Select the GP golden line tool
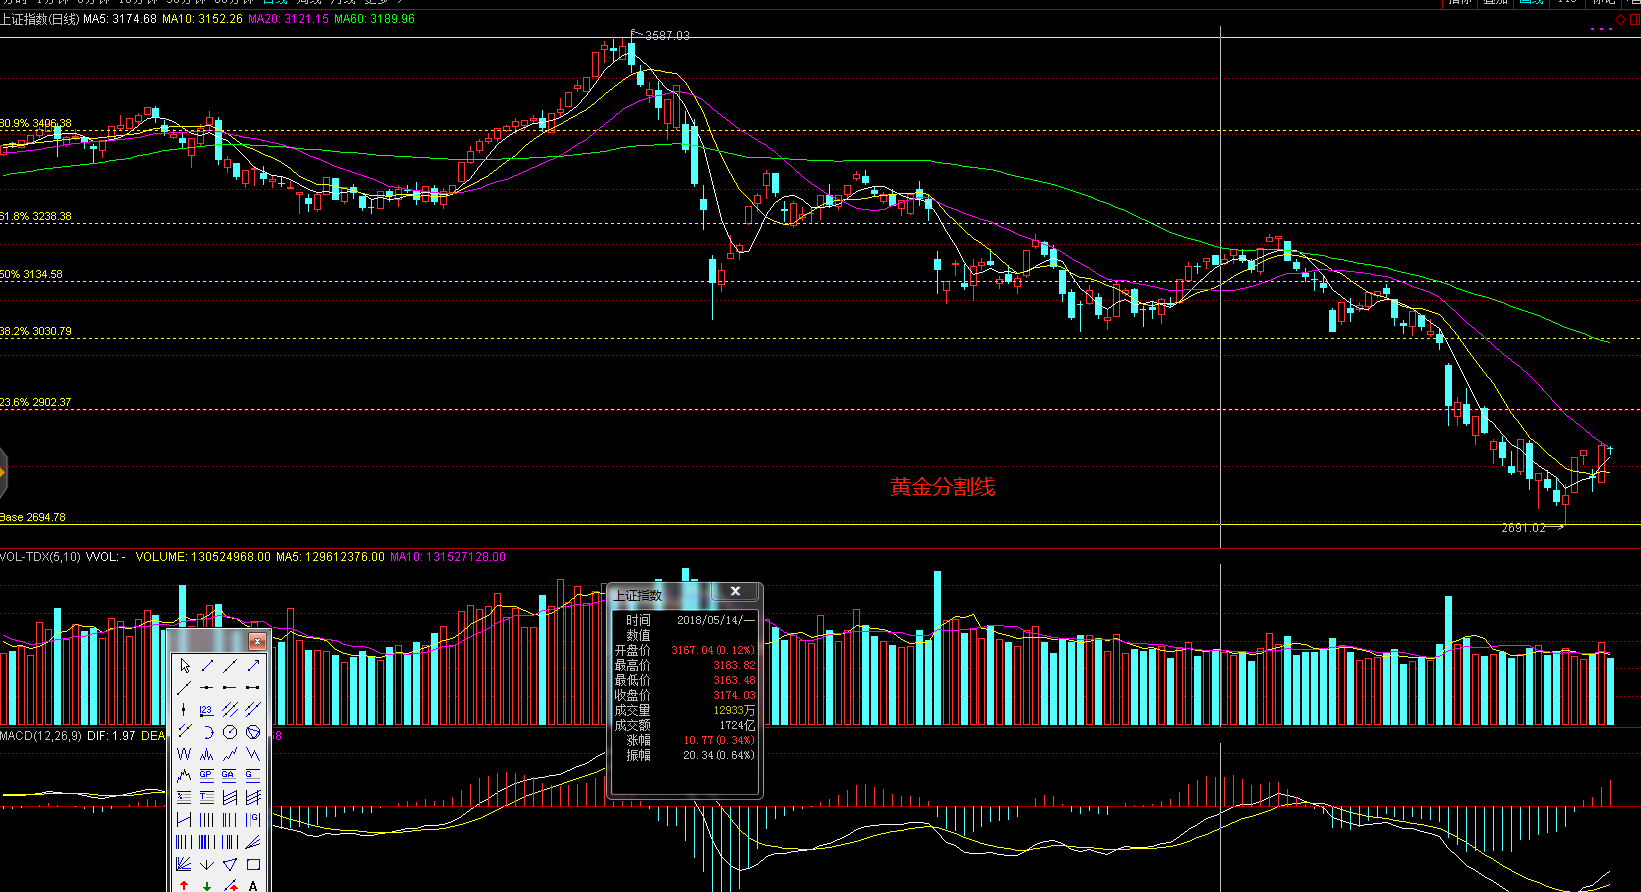 (x=207, y=776)
